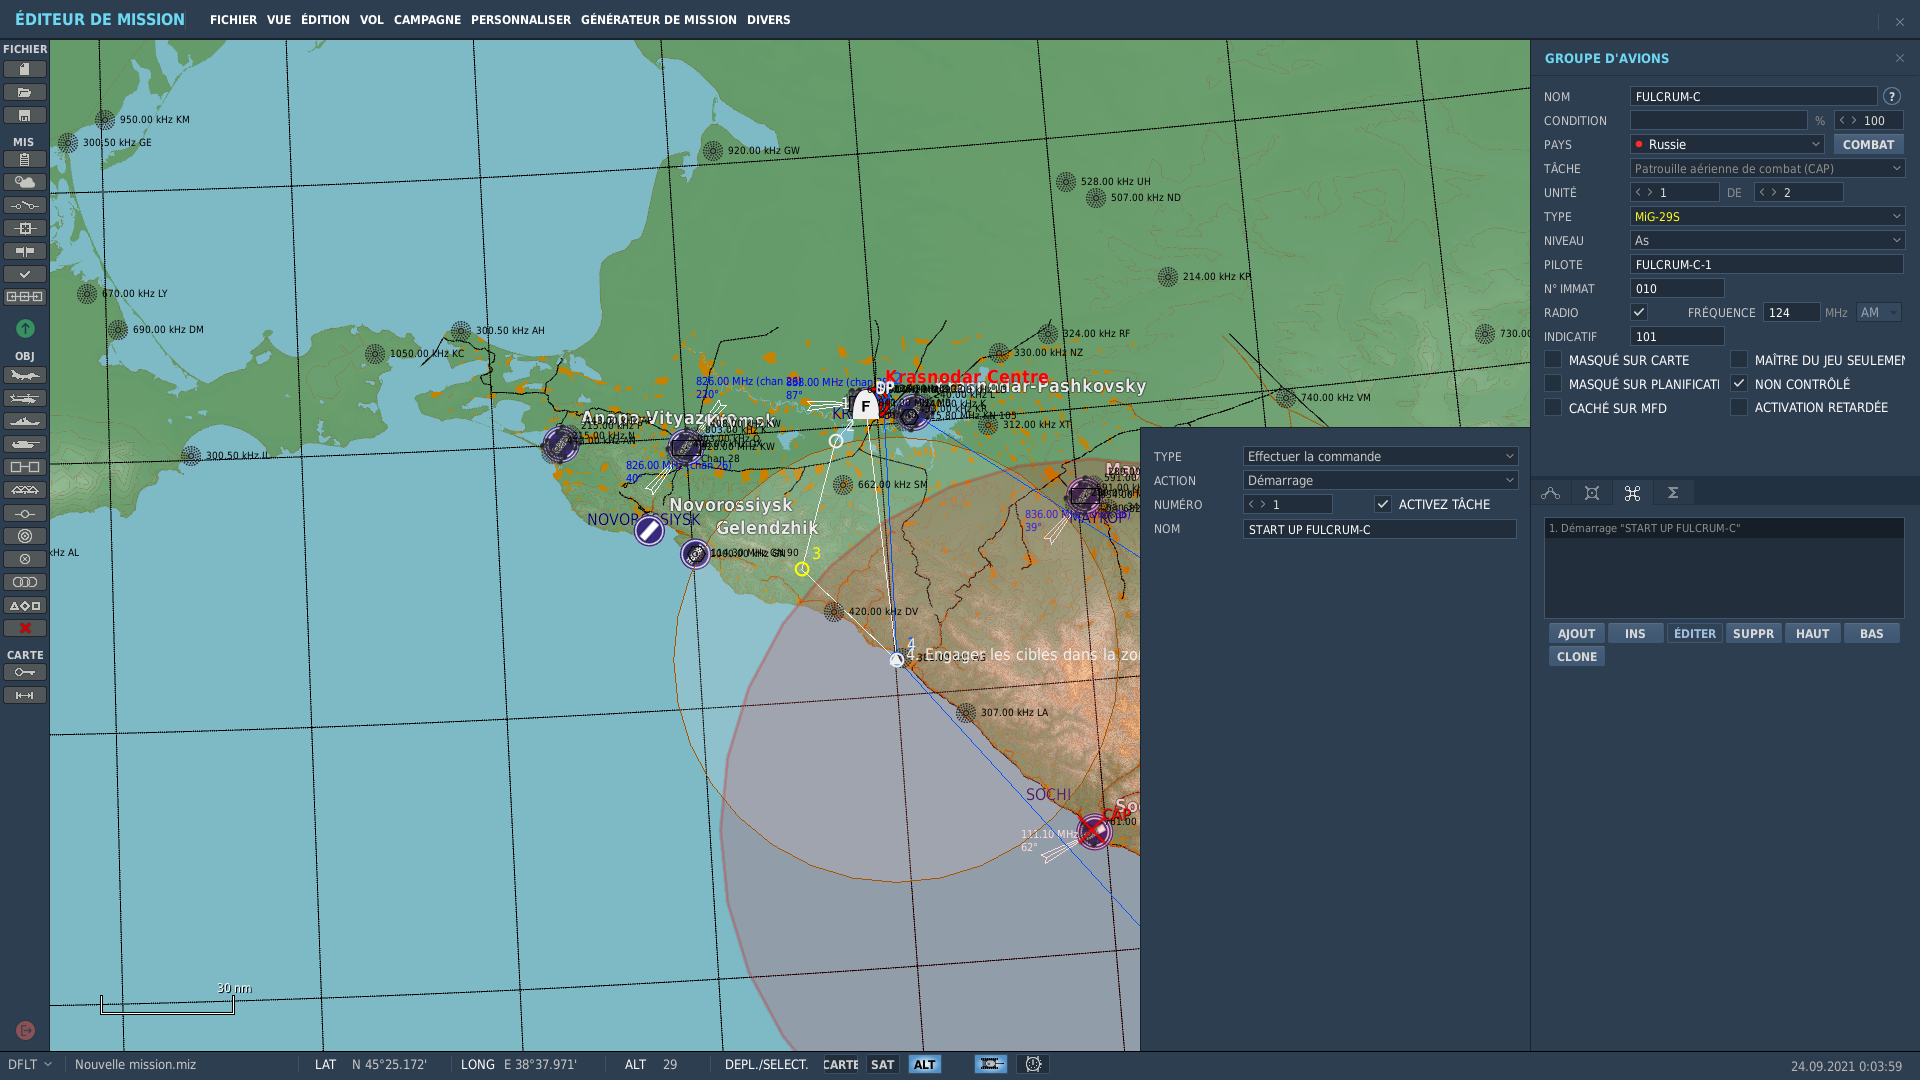Open the FICHIER menu
This screenshot has width=1920, height=1080.
tap(233, 19)
